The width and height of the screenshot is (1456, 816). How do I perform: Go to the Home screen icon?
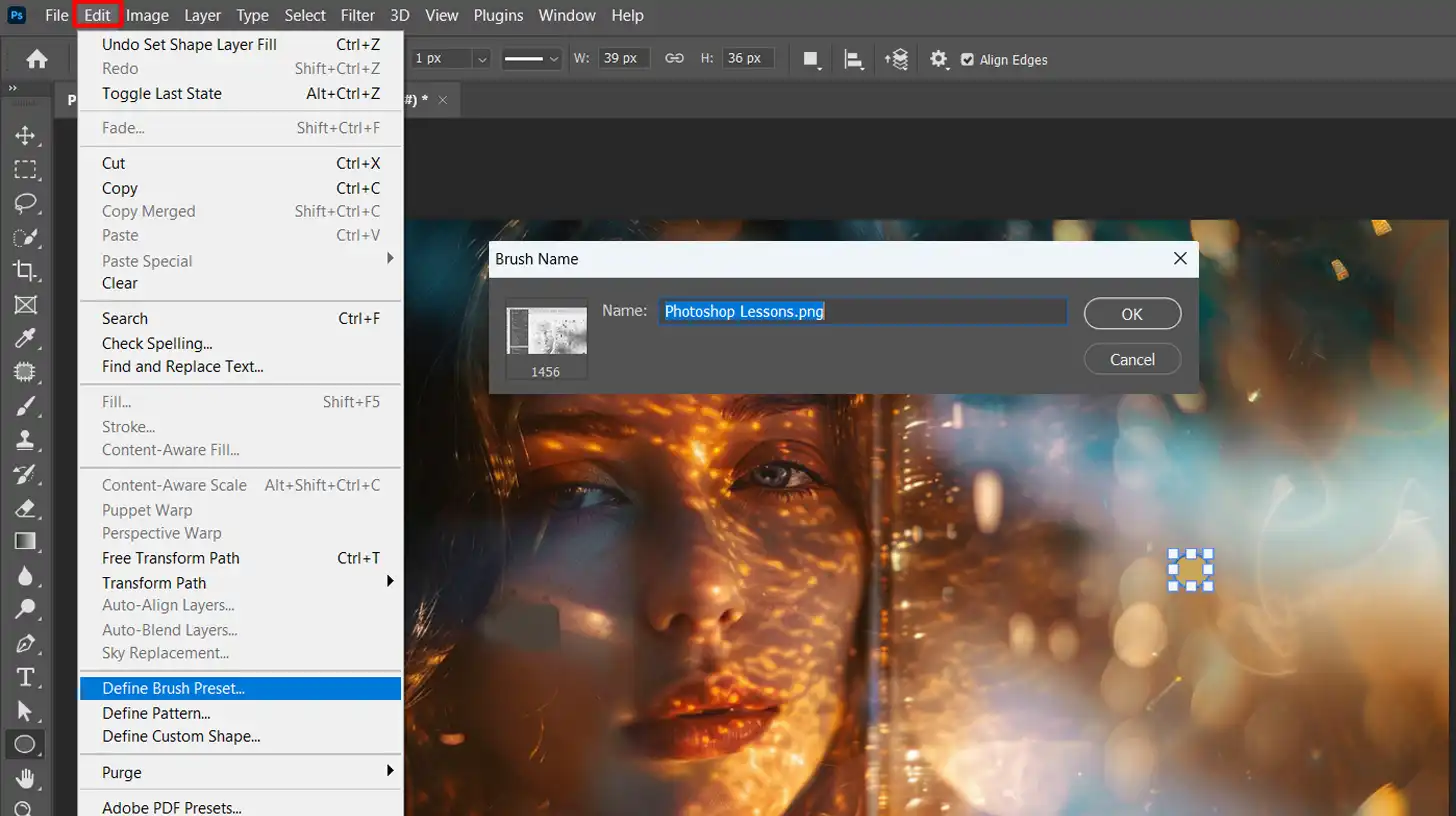tap(37, 59)
